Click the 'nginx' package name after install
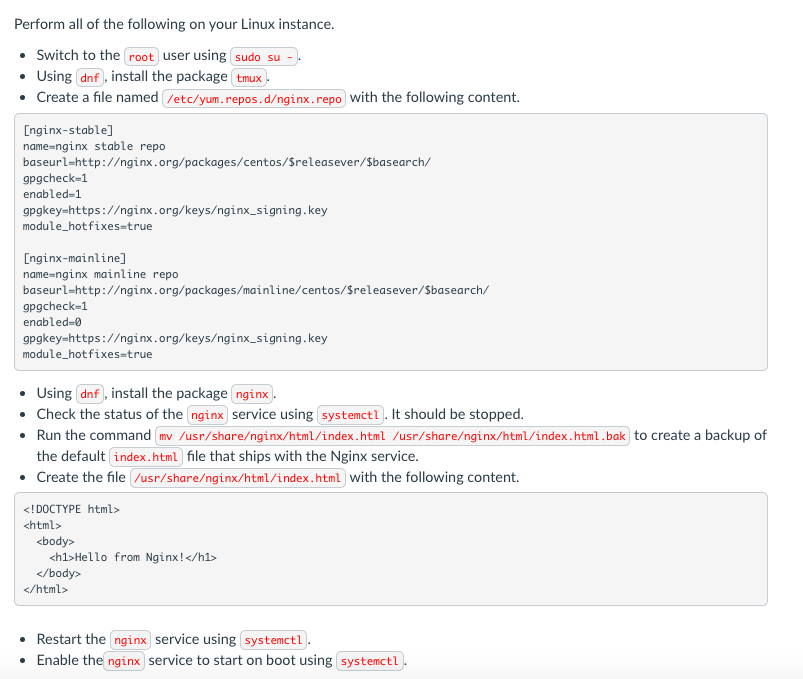The height and width of the screenshot is (679, 803). (x=252, y=394)
